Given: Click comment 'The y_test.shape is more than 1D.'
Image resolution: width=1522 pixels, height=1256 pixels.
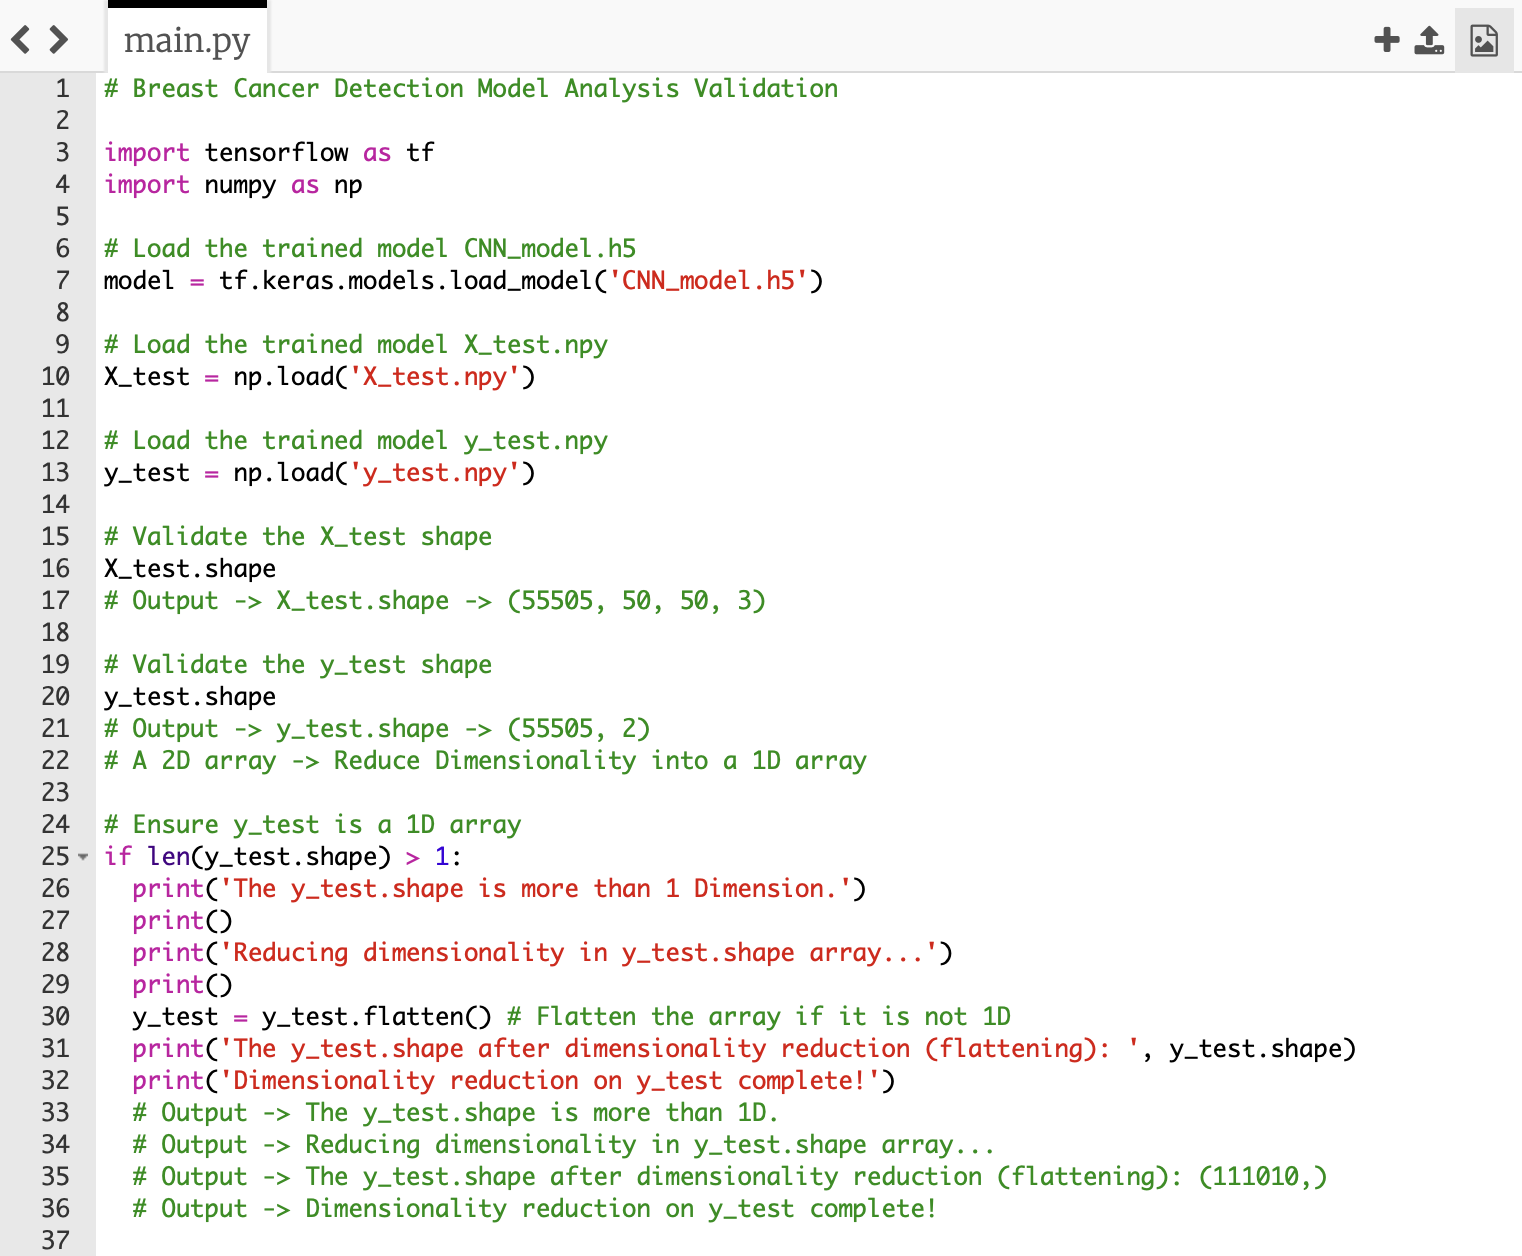Looking at the screenshot, I should click(456, 1113).
